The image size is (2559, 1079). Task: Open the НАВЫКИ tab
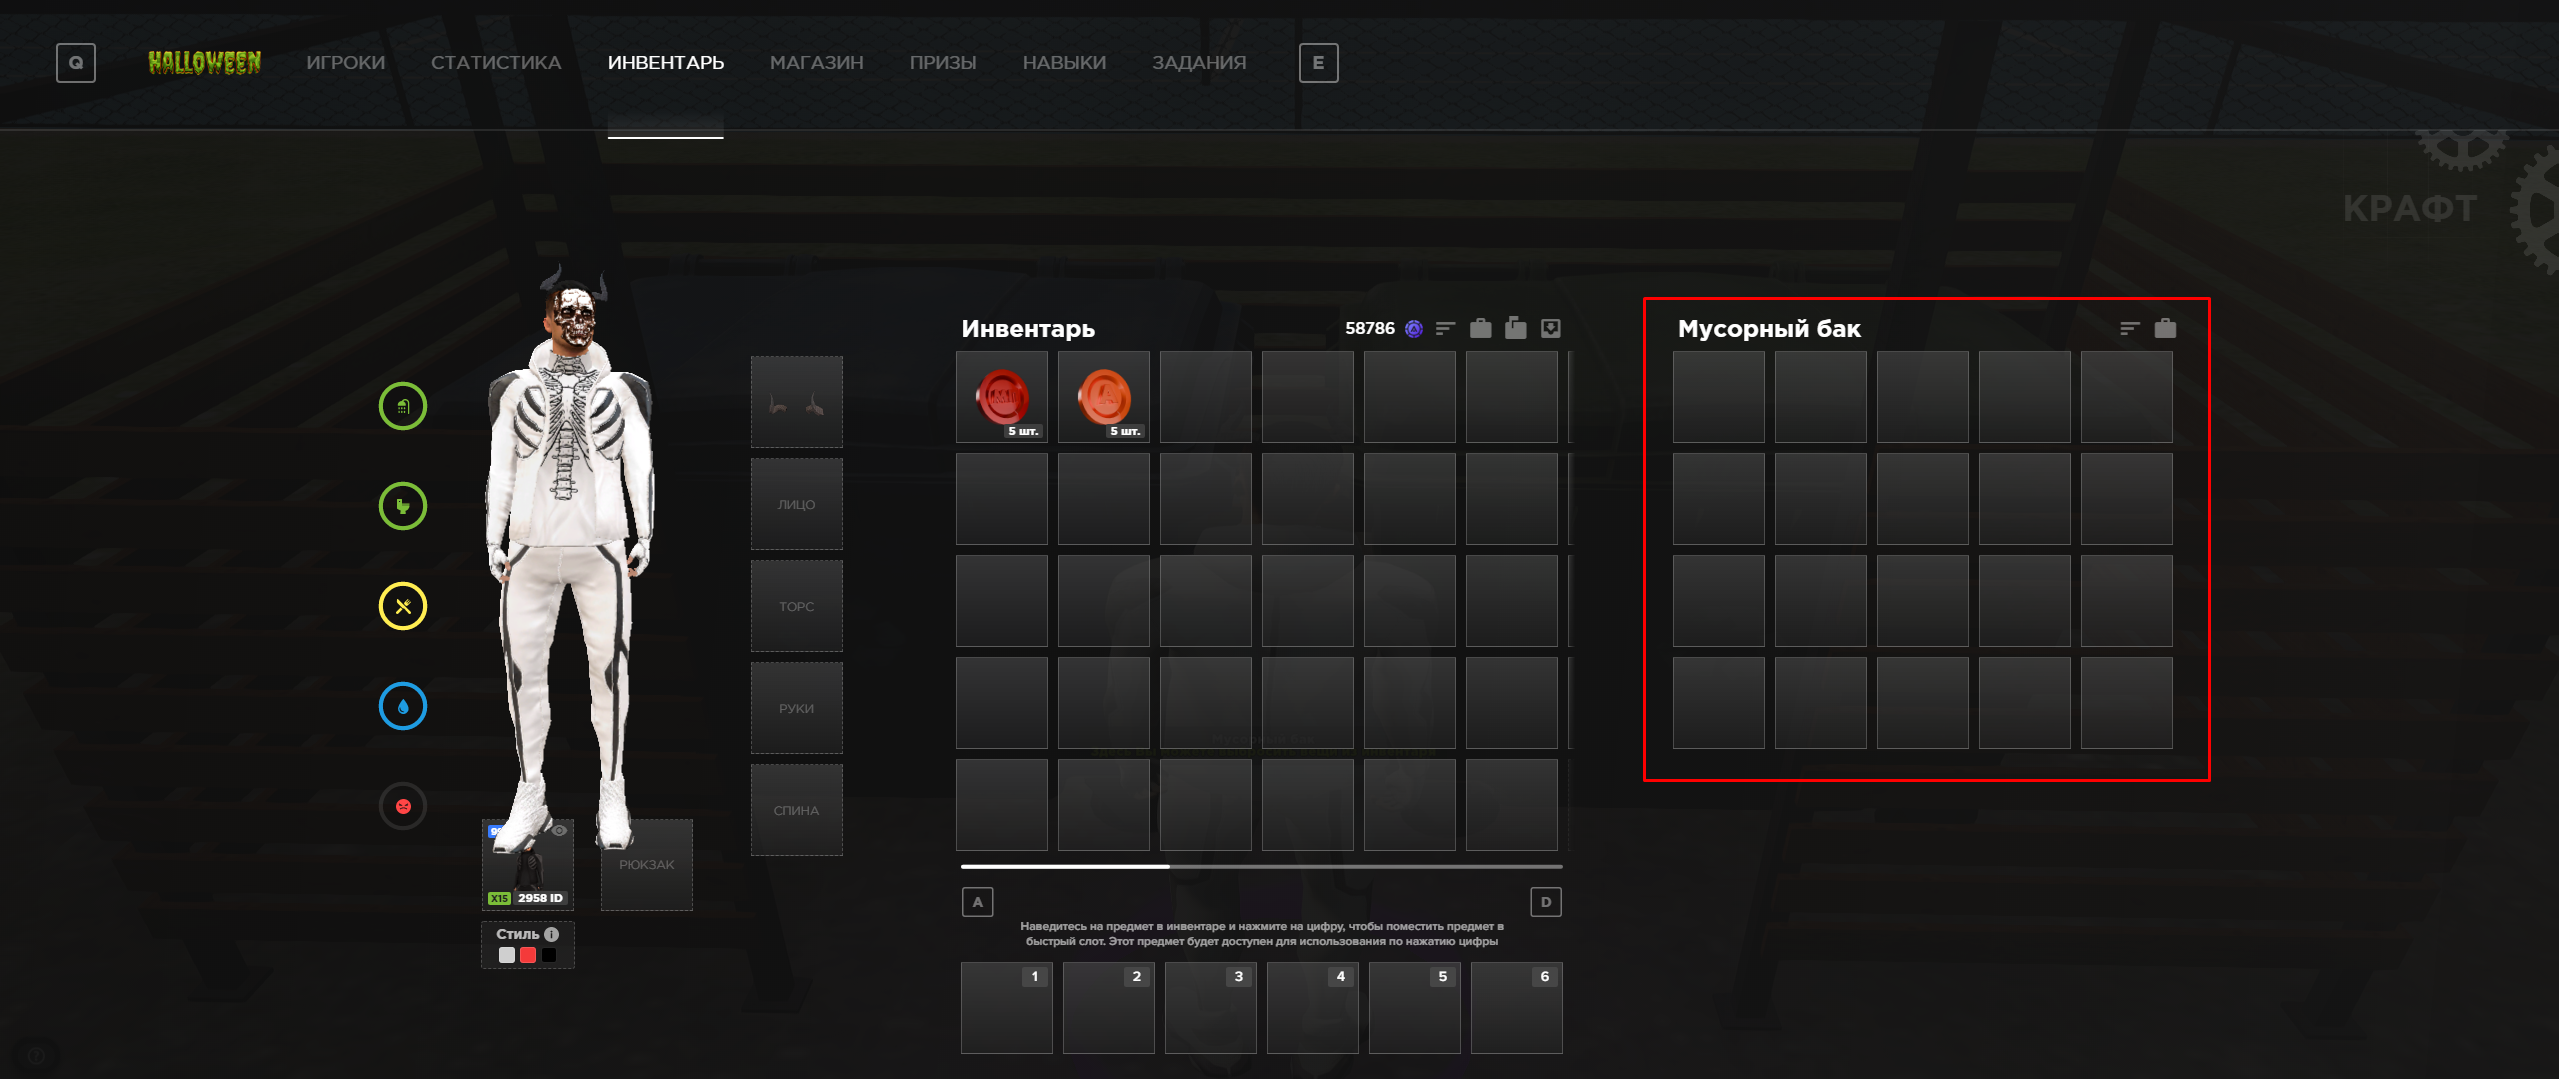tap(1064, 63)
